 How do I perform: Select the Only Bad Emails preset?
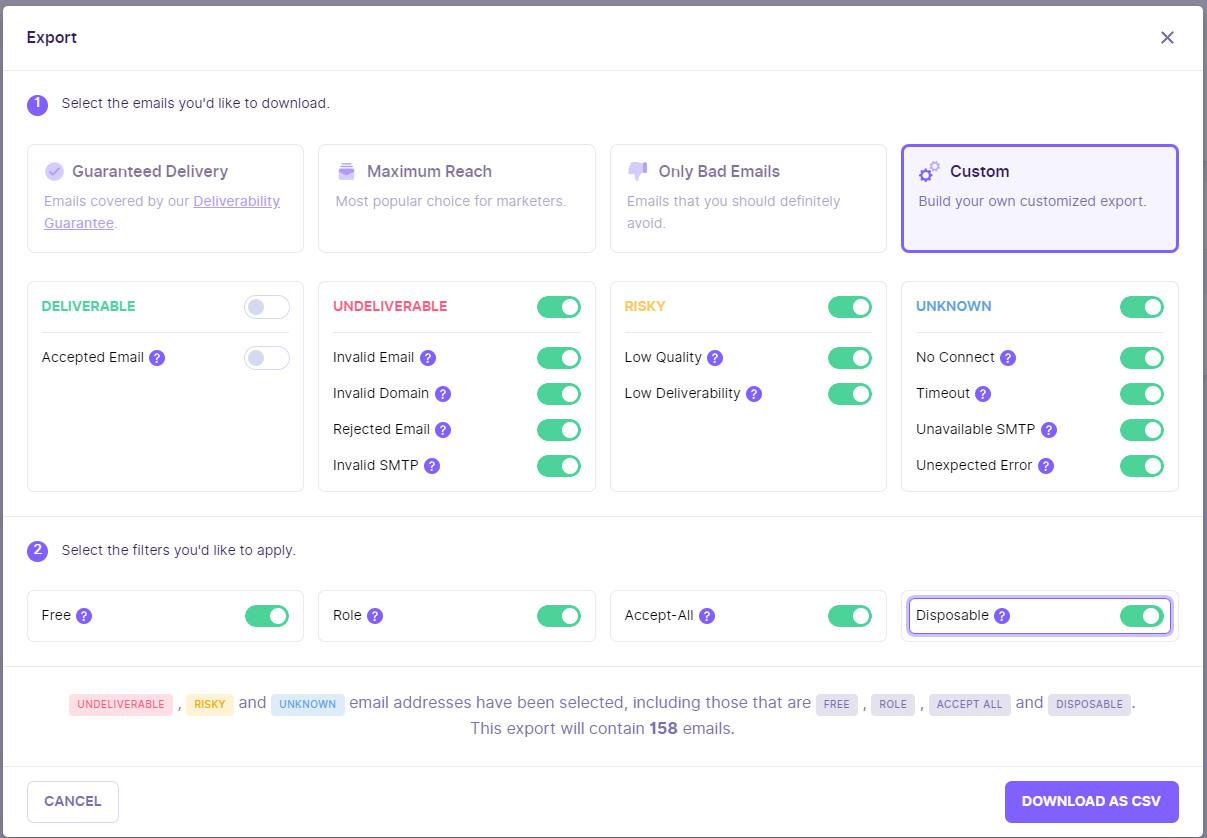(x=748, y=198)
